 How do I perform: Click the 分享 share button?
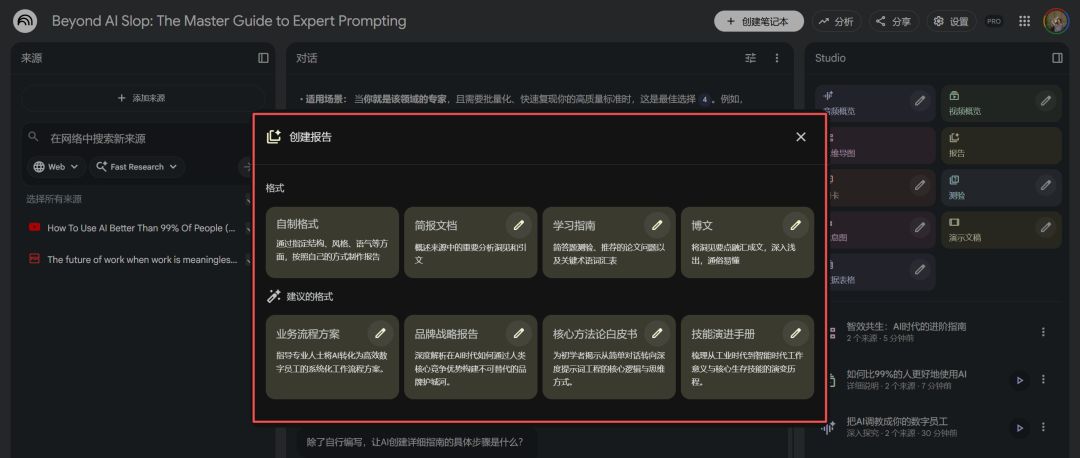coord(893,21)
